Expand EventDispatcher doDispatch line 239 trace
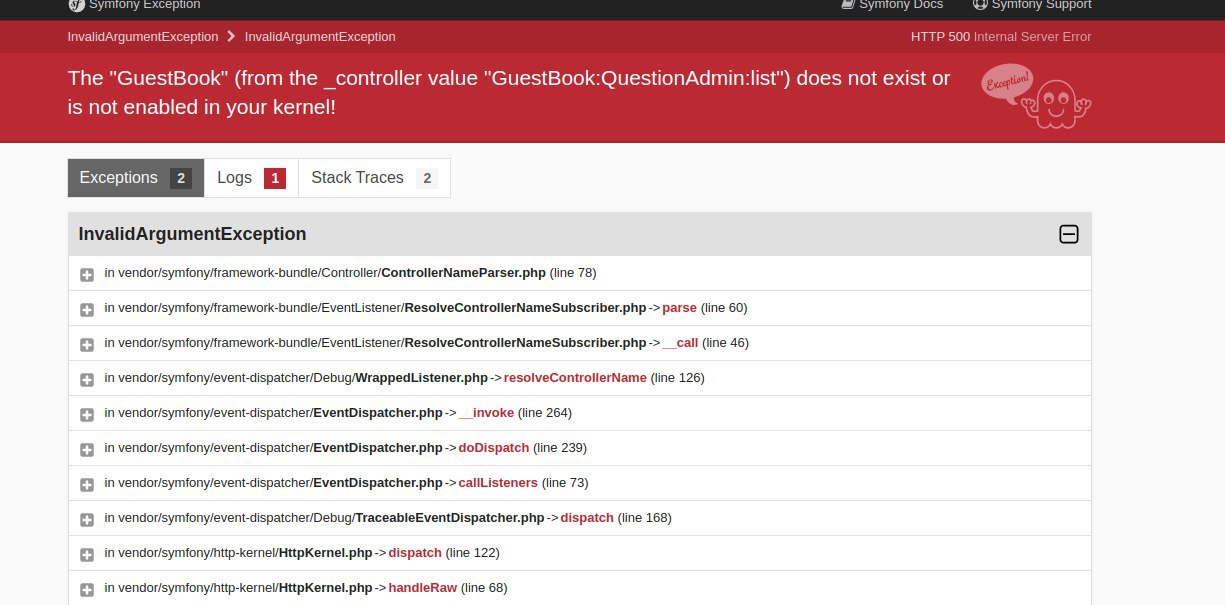Image resolution: width=1225 pixels, height=605 pixels. point(87,449)
